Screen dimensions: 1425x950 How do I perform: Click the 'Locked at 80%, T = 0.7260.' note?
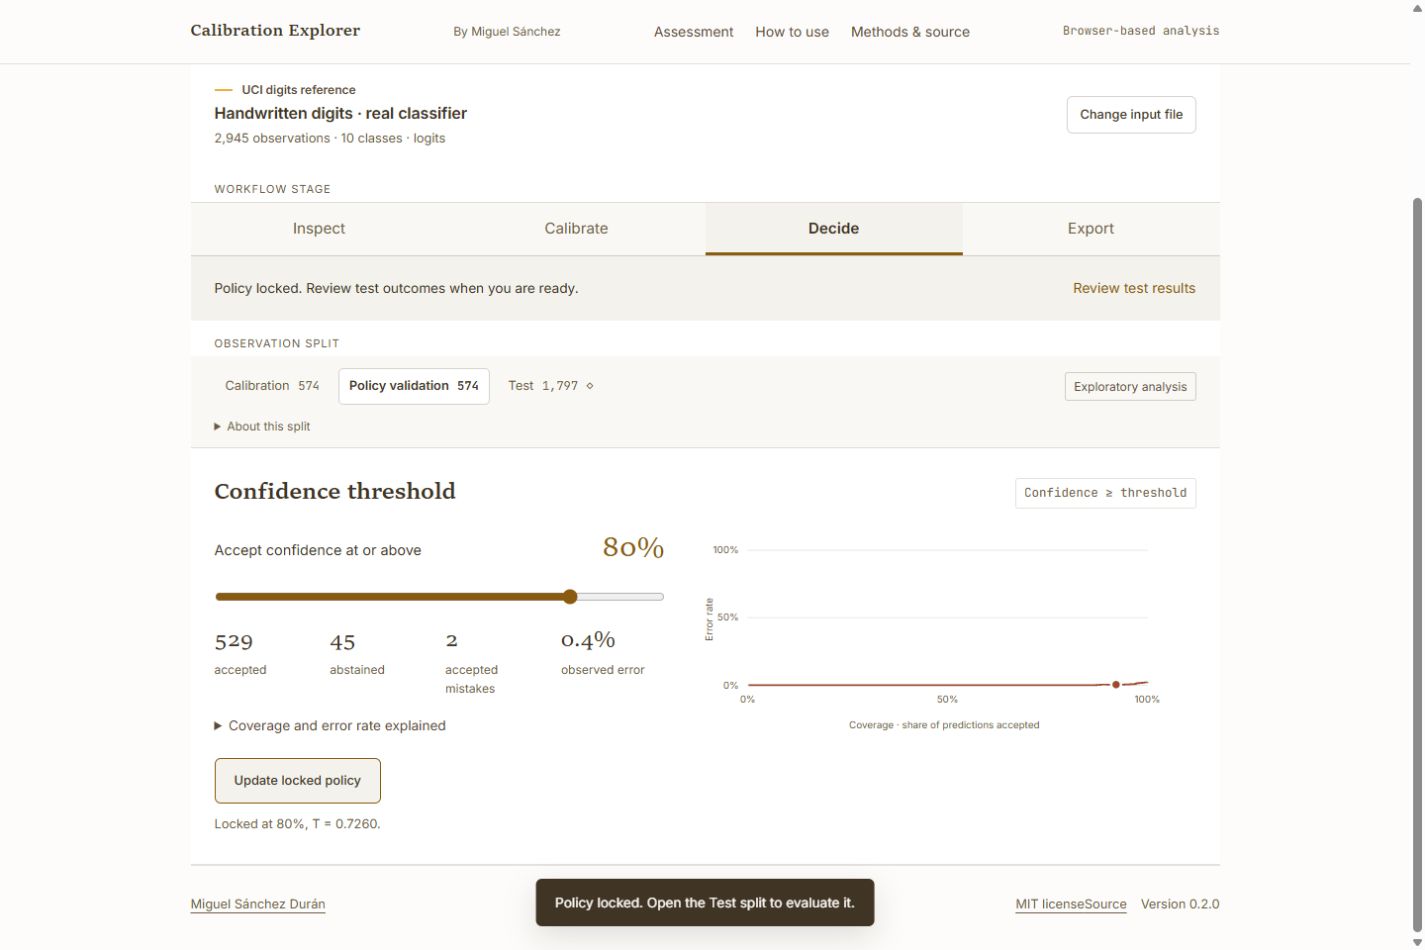[297, 824]
